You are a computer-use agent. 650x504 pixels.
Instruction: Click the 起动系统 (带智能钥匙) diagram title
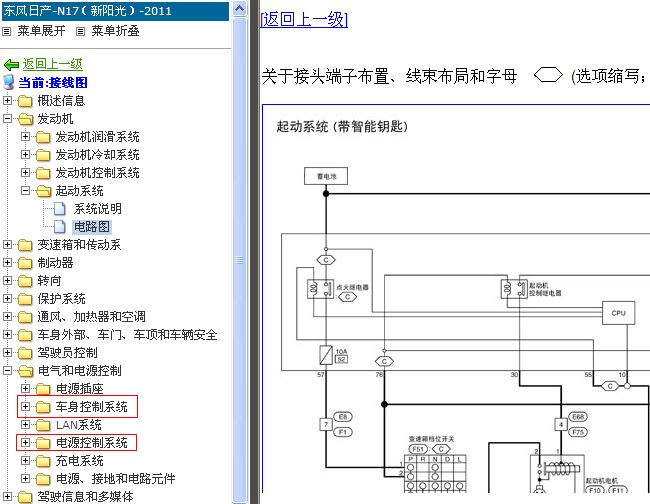(x=342, y=126)
